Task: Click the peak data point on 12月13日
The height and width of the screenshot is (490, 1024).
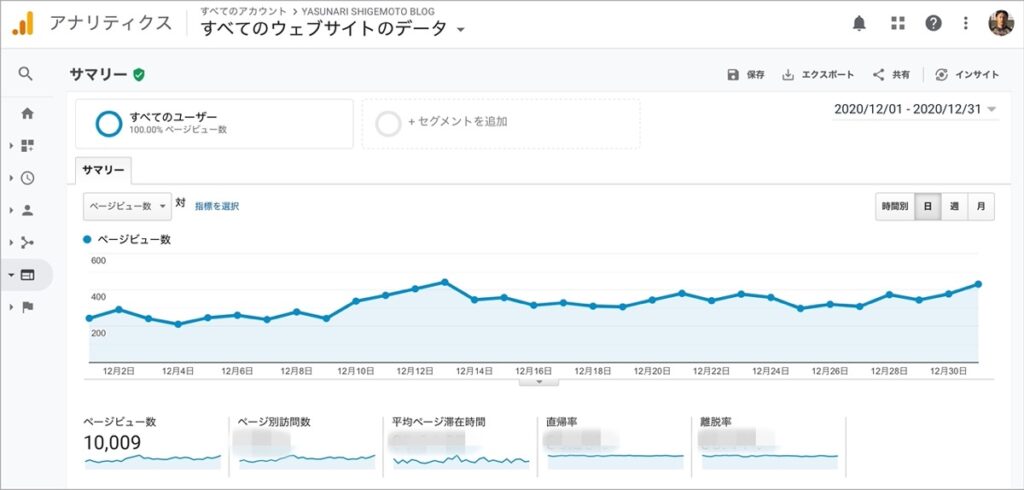Action: pyautogui.click(x=445, y=282)
